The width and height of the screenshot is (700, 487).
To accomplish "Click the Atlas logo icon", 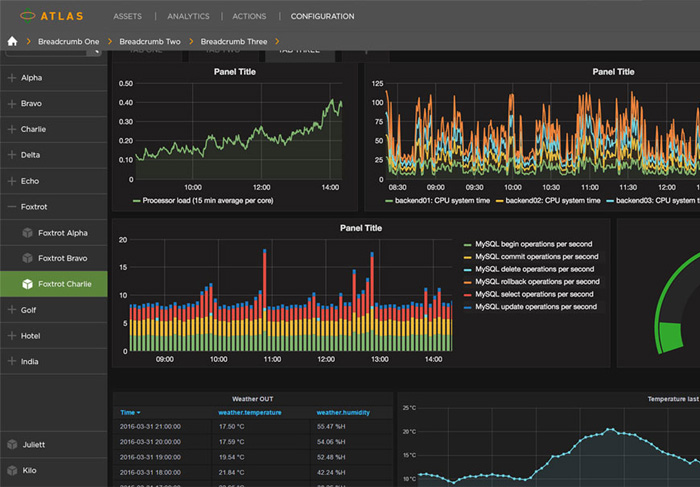I will click(27, 16).
